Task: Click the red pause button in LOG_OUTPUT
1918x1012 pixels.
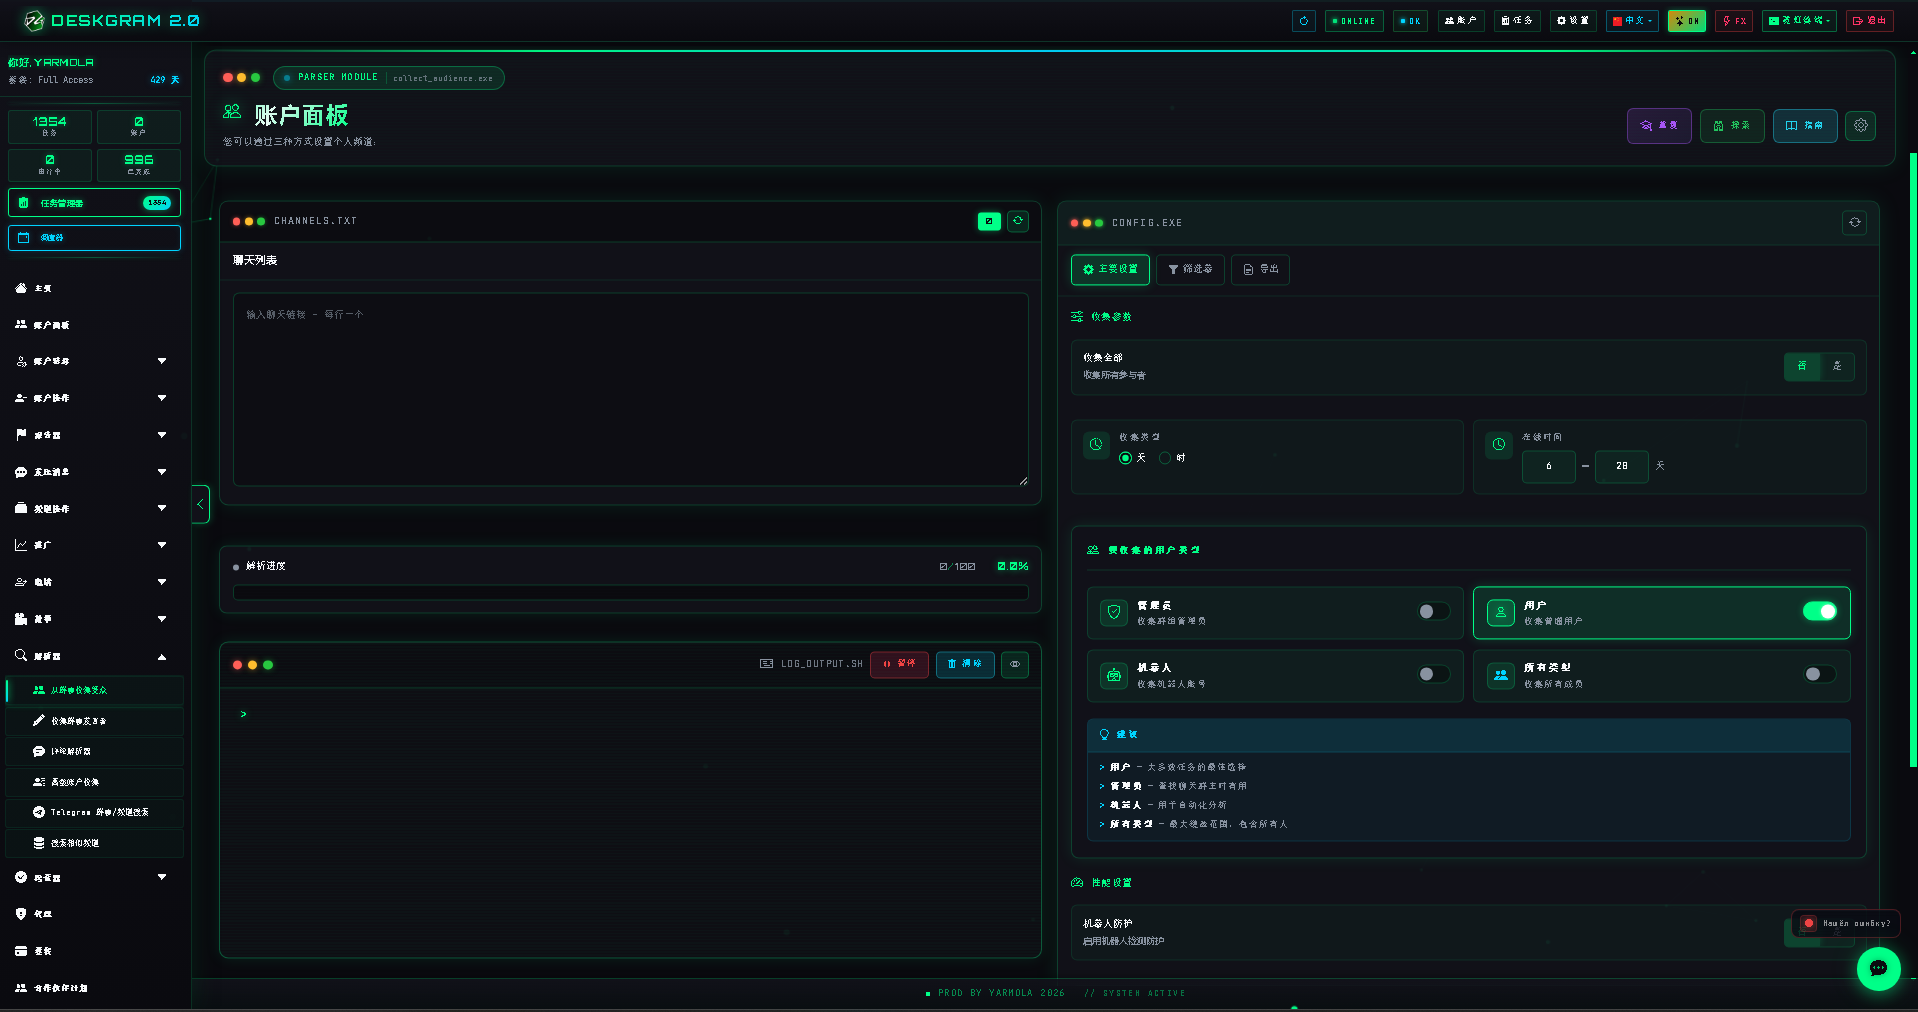Action: tap(899, 664)
